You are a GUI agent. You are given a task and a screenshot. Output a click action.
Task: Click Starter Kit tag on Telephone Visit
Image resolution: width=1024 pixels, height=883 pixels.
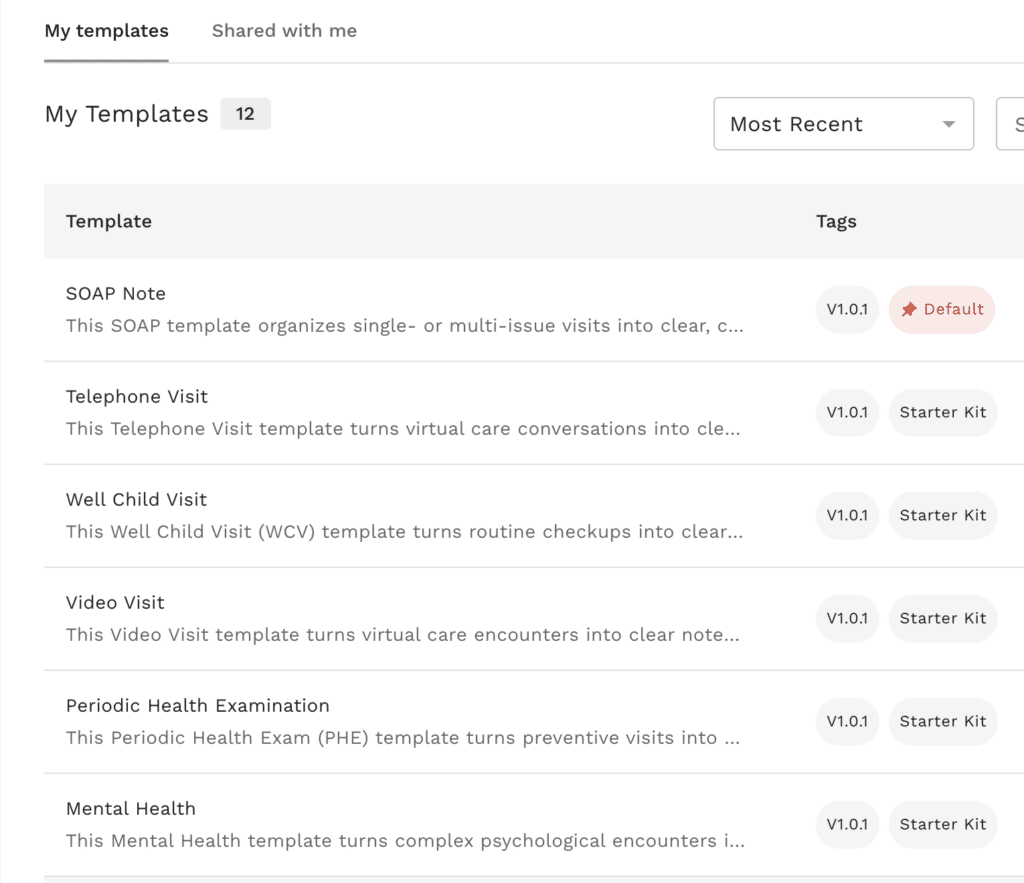pos(942,413)
